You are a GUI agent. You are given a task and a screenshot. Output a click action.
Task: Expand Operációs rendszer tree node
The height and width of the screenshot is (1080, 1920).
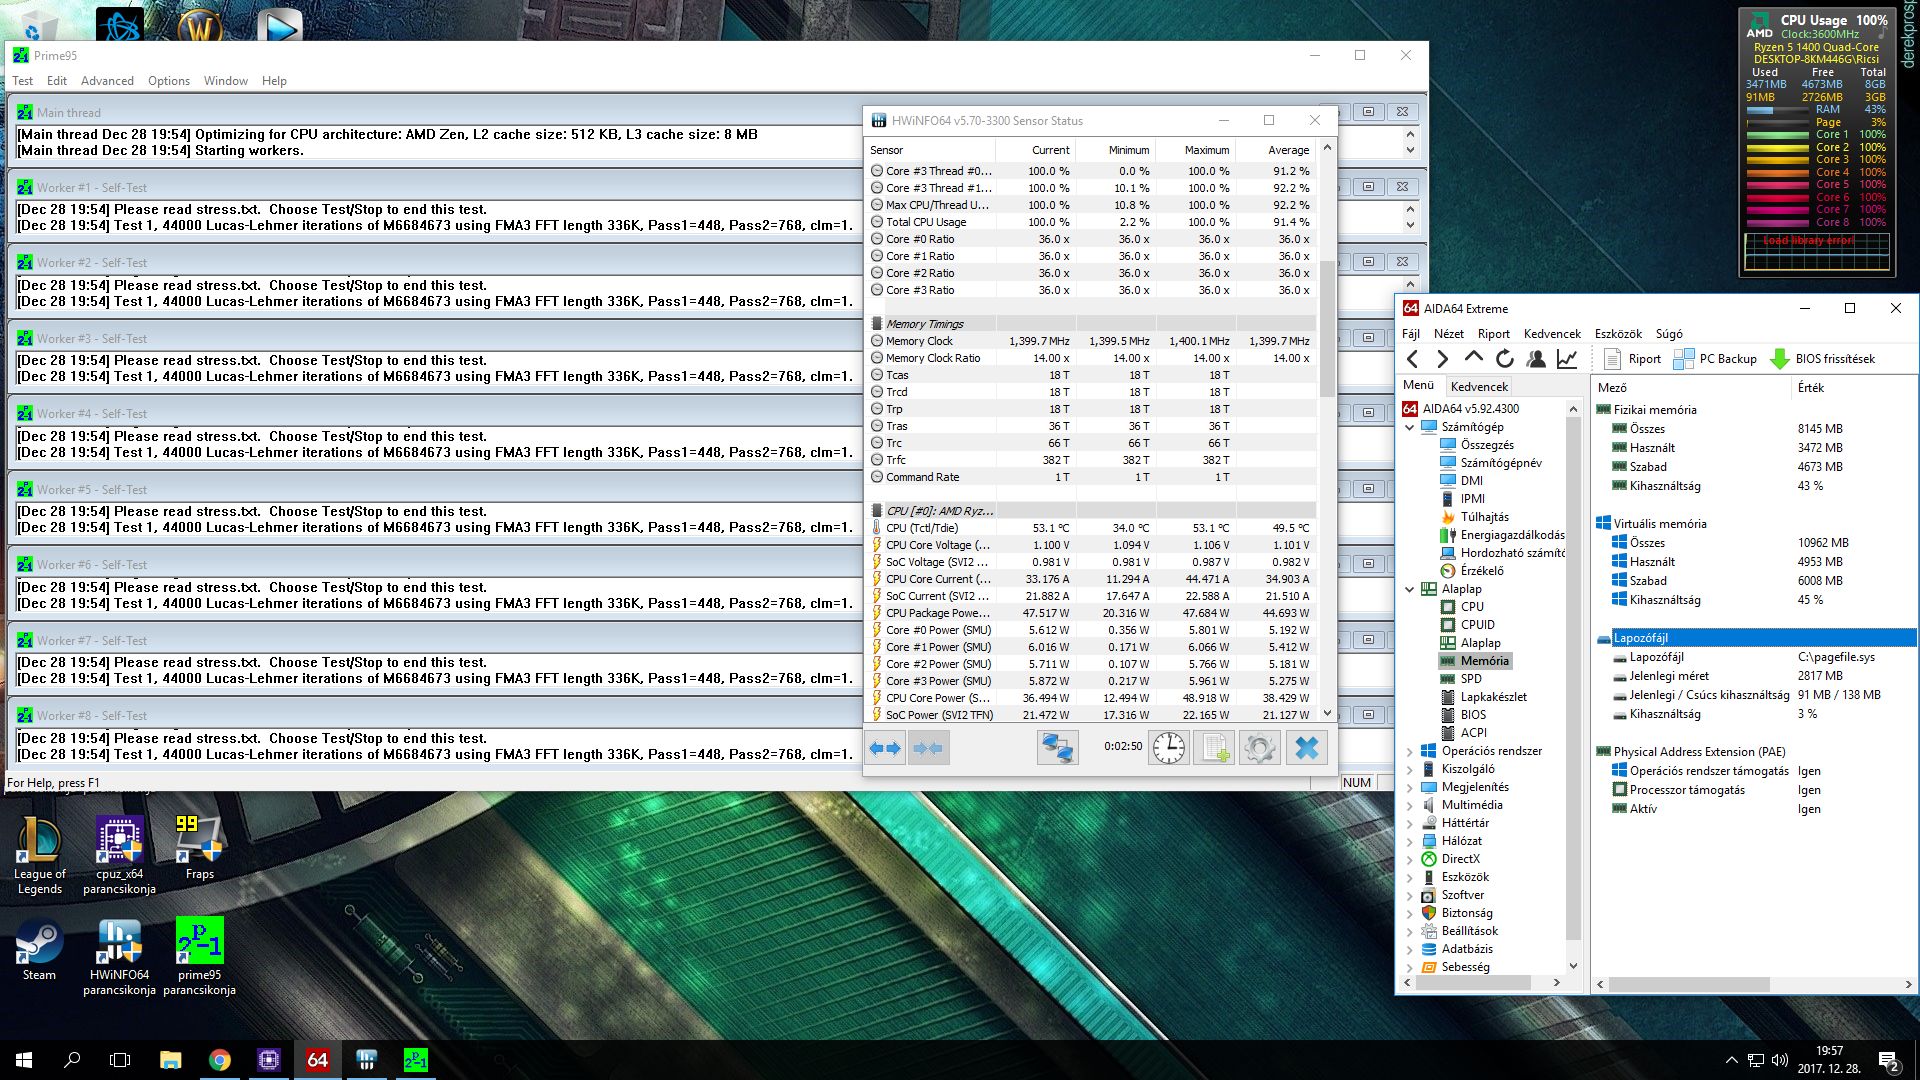point(1410,751)
